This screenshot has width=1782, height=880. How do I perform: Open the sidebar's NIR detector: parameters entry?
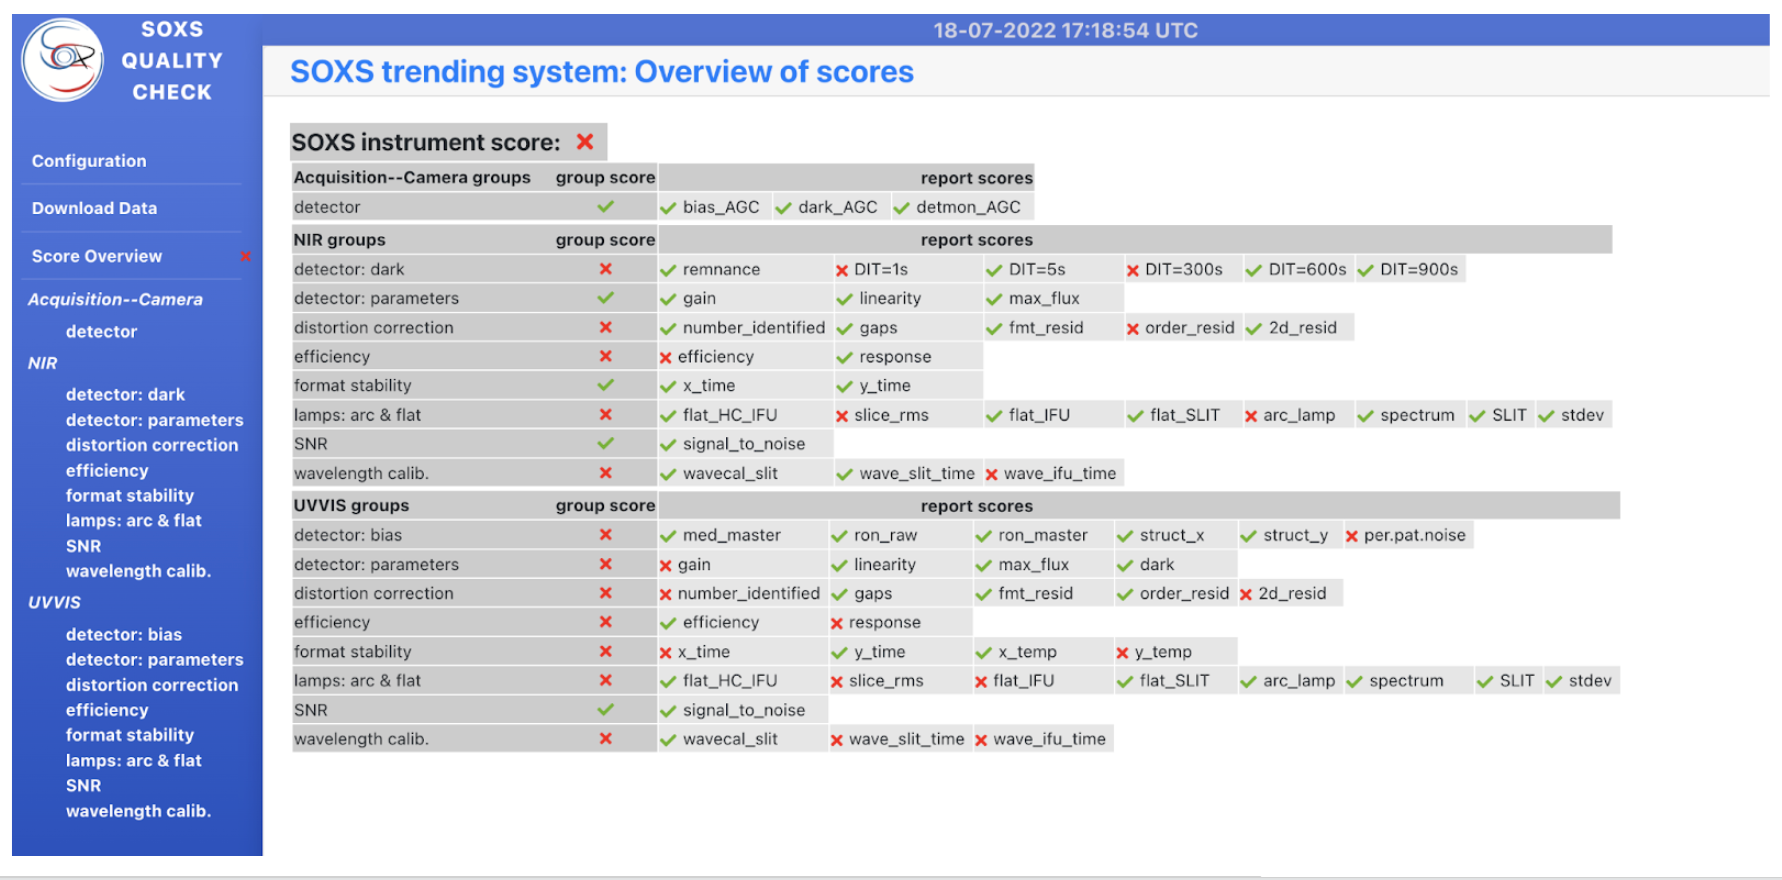click(x=154, y=420)
